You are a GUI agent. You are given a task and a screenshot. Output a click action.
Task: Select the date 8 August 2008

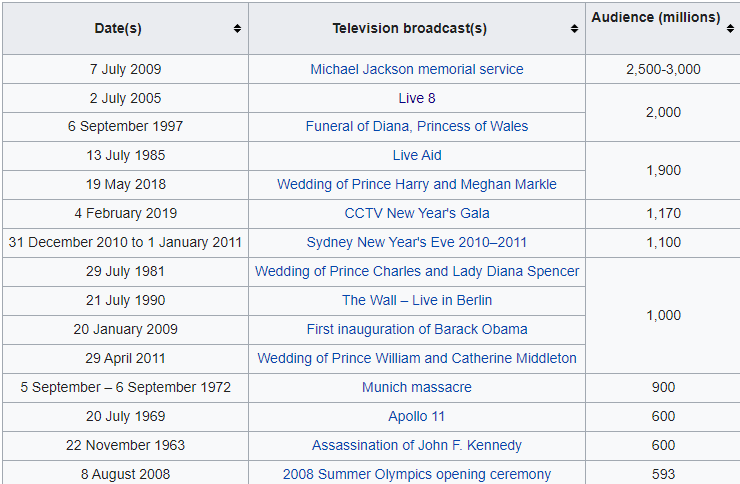tap(126, 474)
